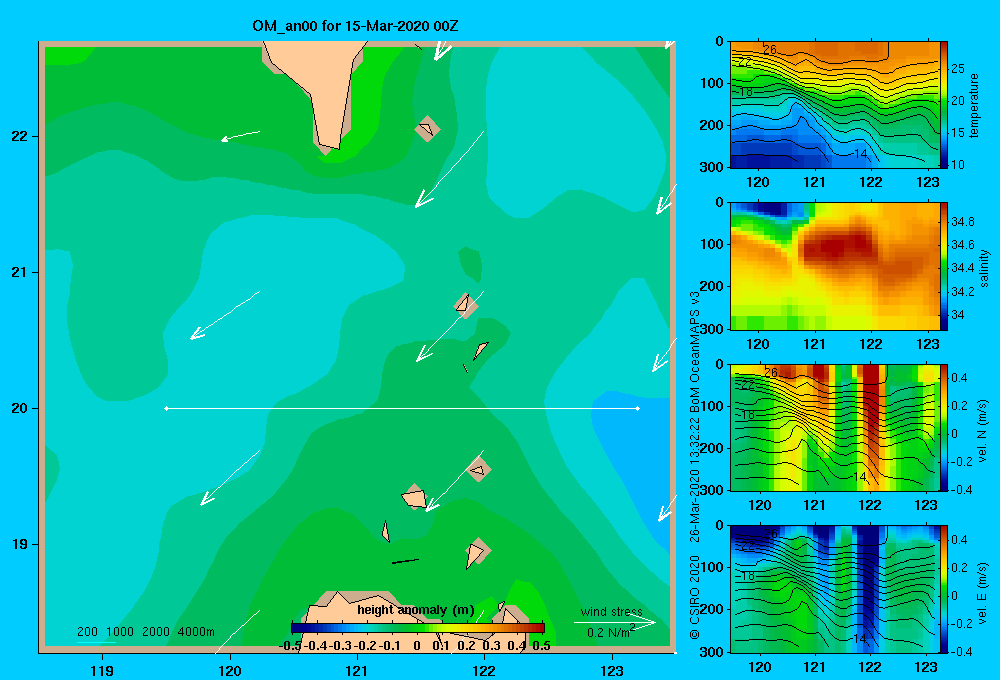1000x680 pixels.
Task: Click the '34.8' tick on the salinity scale
Action: click(x=962, y=222)
